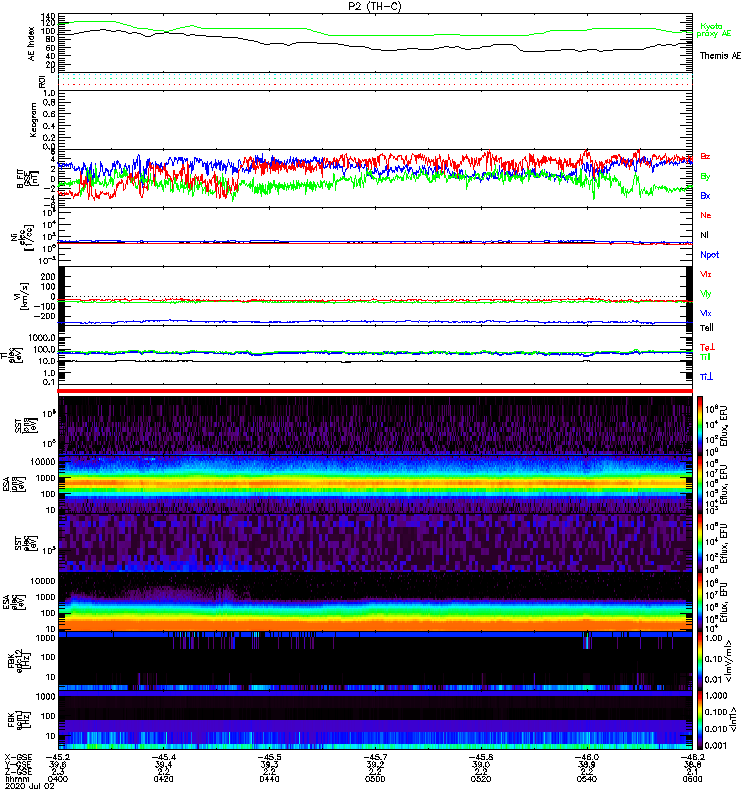750x800 pixels.
Task: Select the black "Ni" density legend label
Action: tap(705, 235)
